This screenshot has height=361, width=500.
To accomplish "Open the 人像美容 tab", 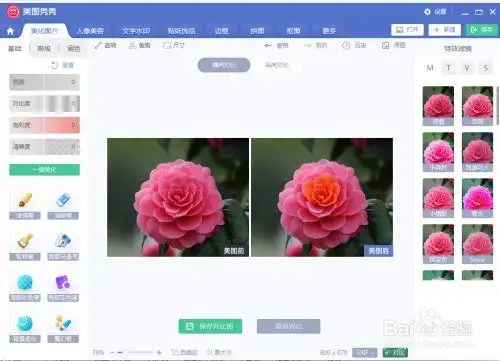I will pos(90,31).
